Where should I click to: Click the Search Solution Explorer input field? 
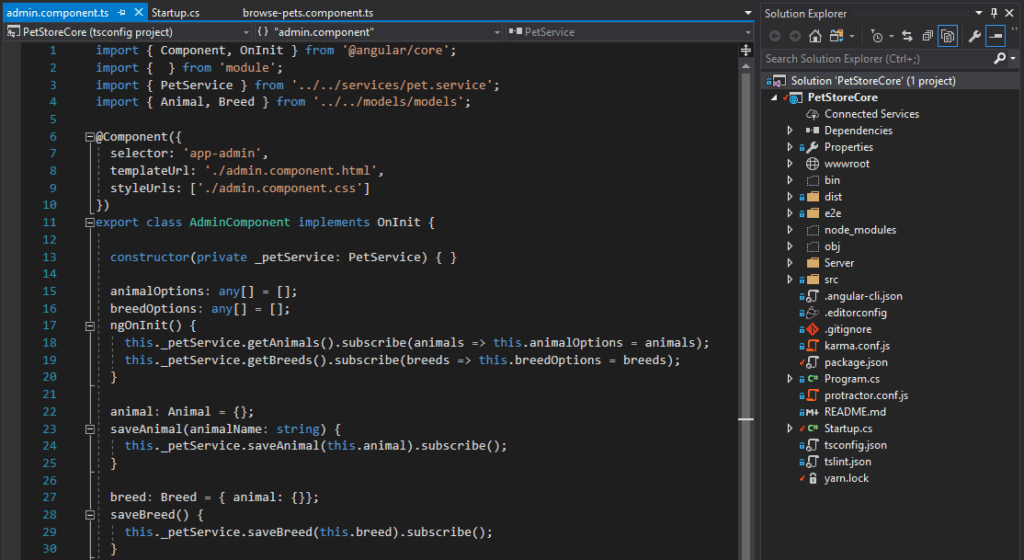(x=875, y=59)
